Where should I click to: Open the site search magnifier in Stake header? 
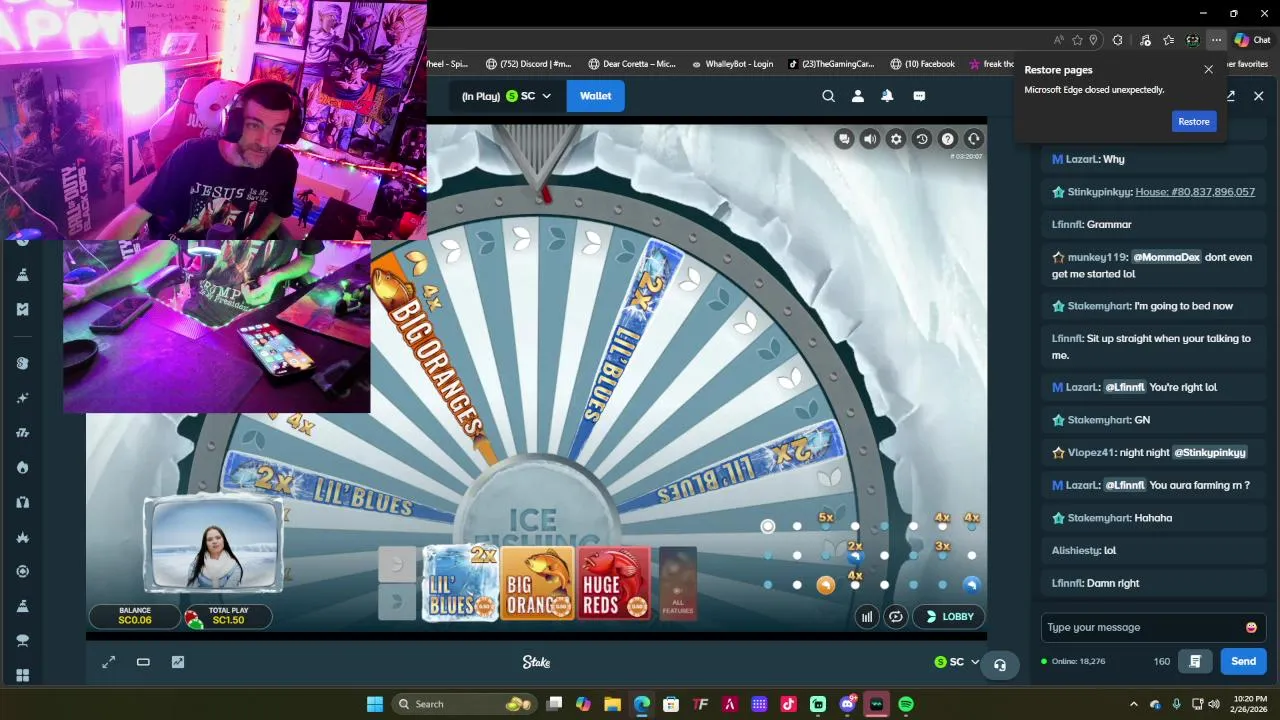tap(828, 96)
